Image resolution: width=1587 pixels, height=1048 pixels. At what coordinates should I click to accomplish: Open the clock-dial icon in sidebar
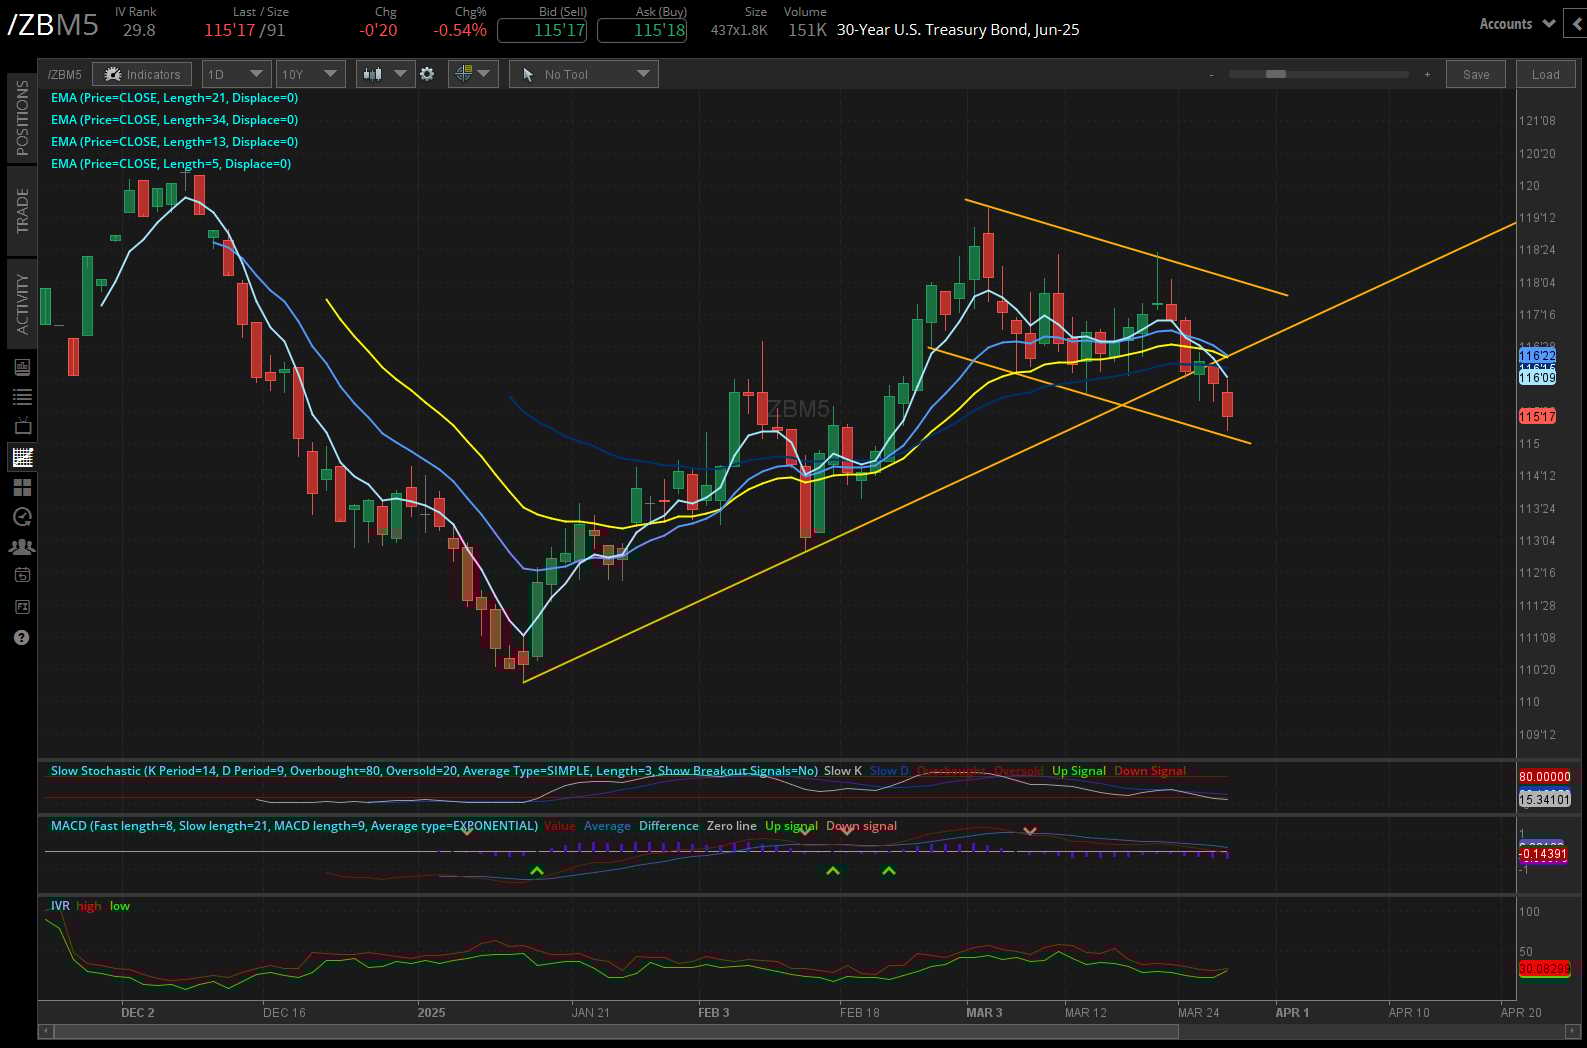(21, 517)
